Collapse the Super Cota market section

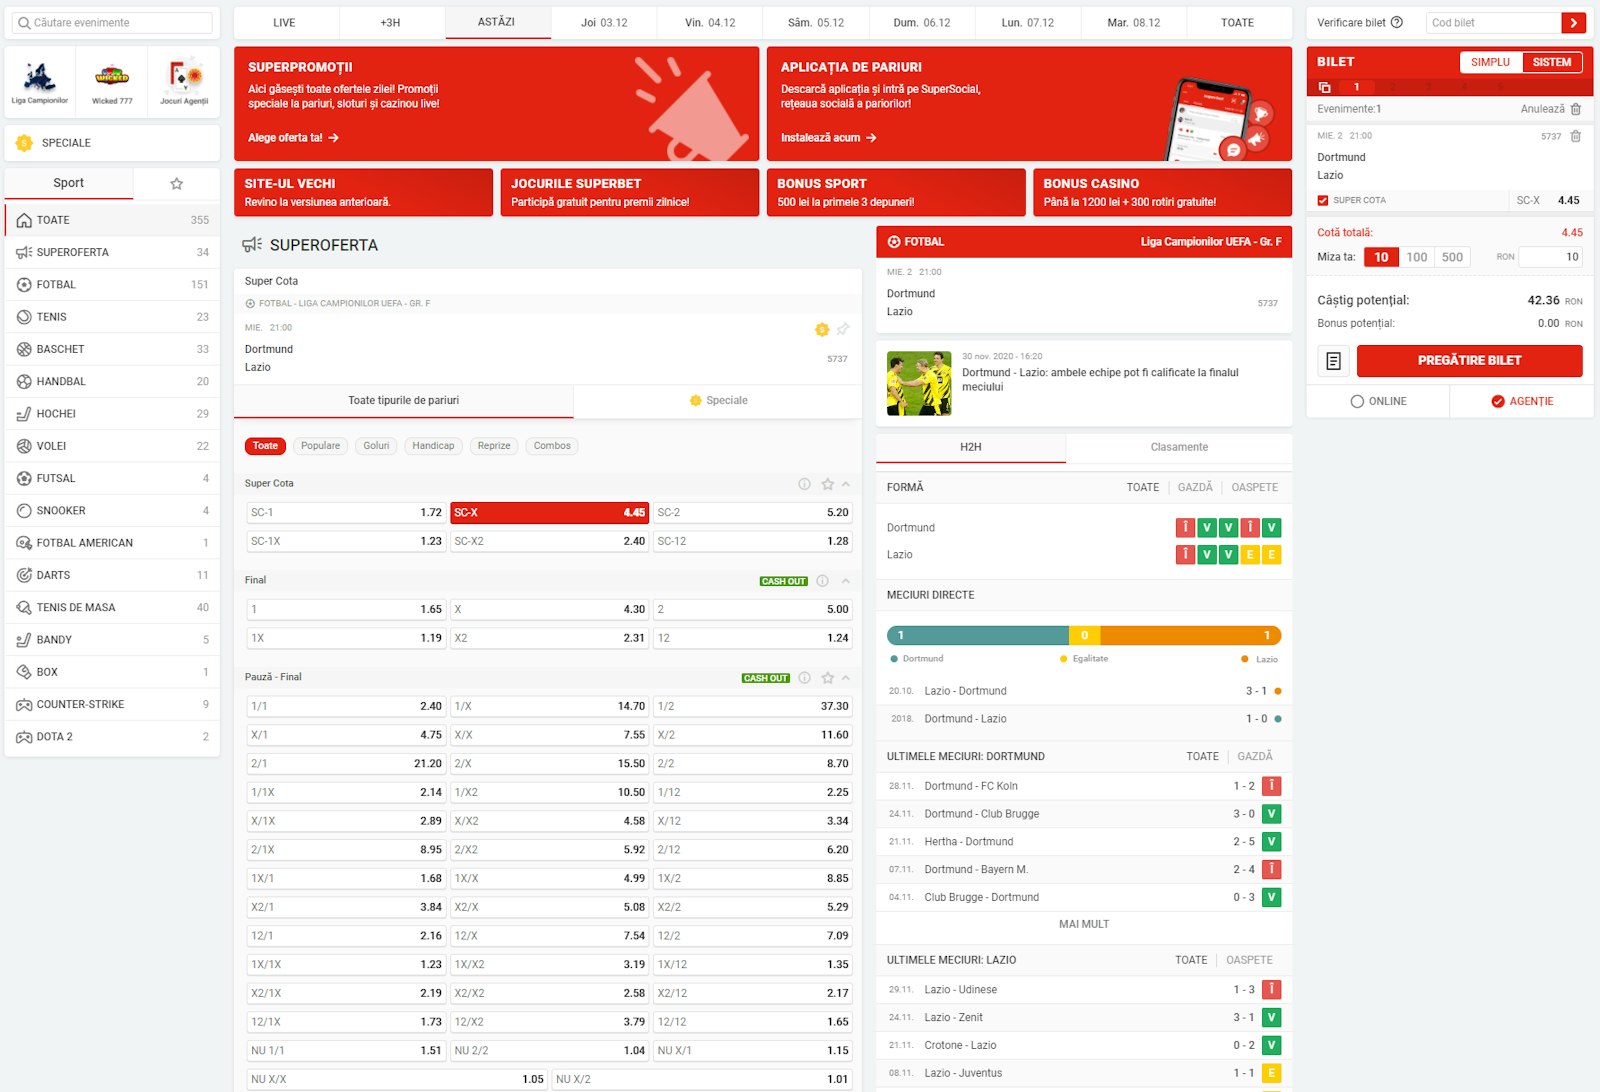click(846, 484)
